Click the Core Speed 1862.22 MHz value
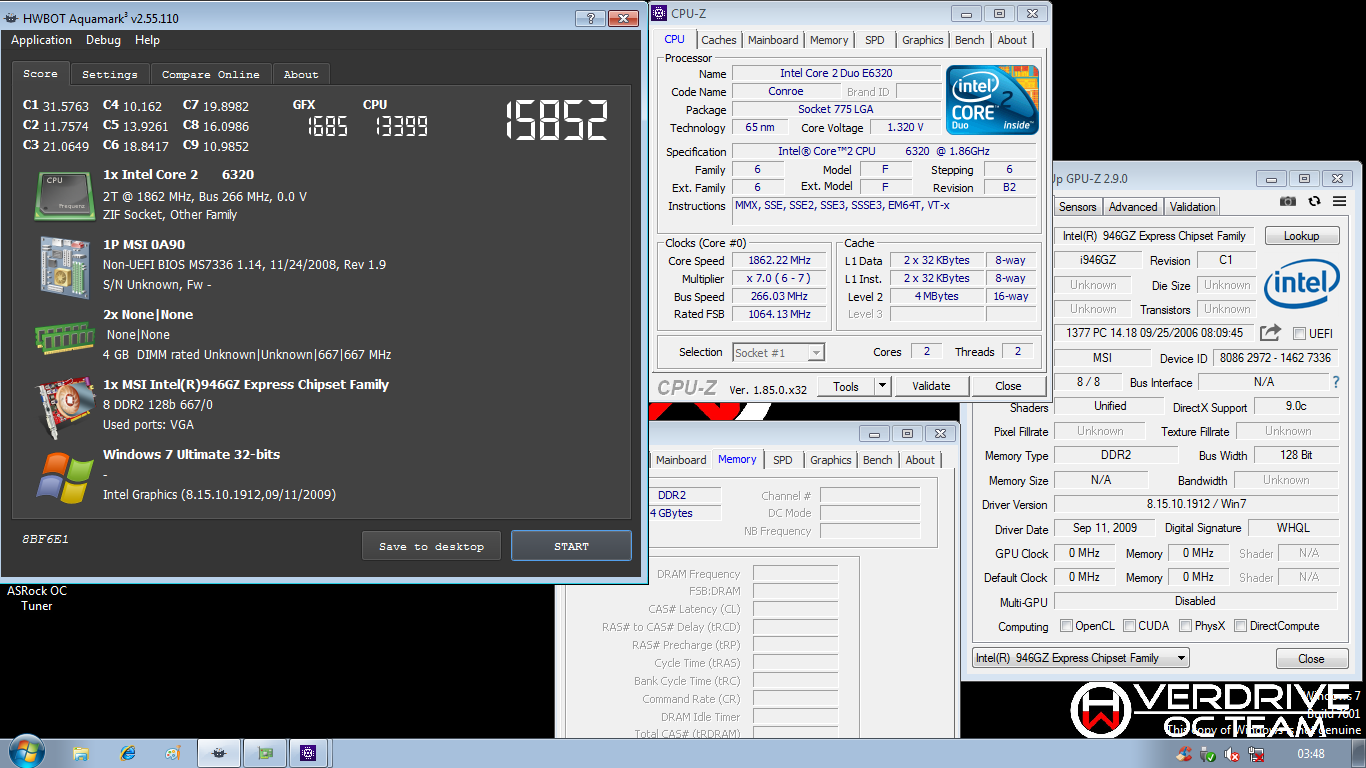This screenshot has width=1366, height=768. (778, 260)
